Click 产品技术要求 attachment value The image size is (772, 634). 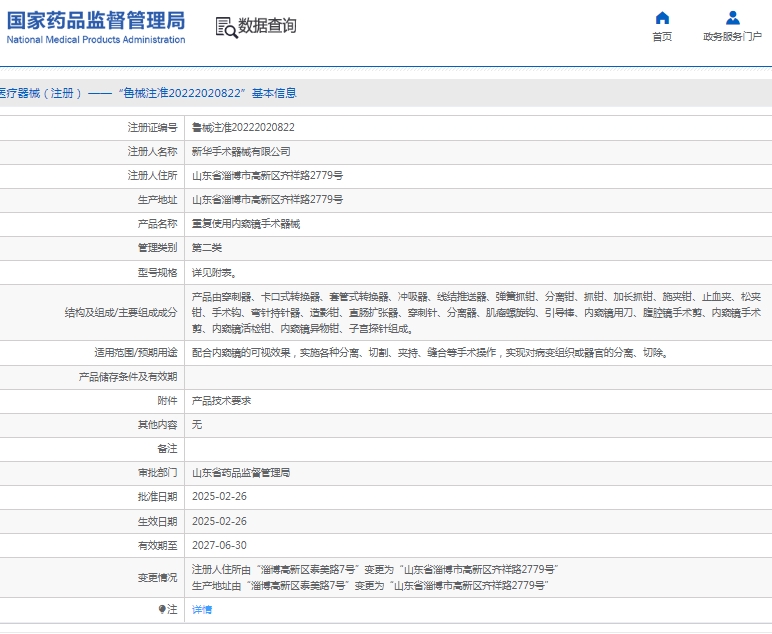[222, 401]
